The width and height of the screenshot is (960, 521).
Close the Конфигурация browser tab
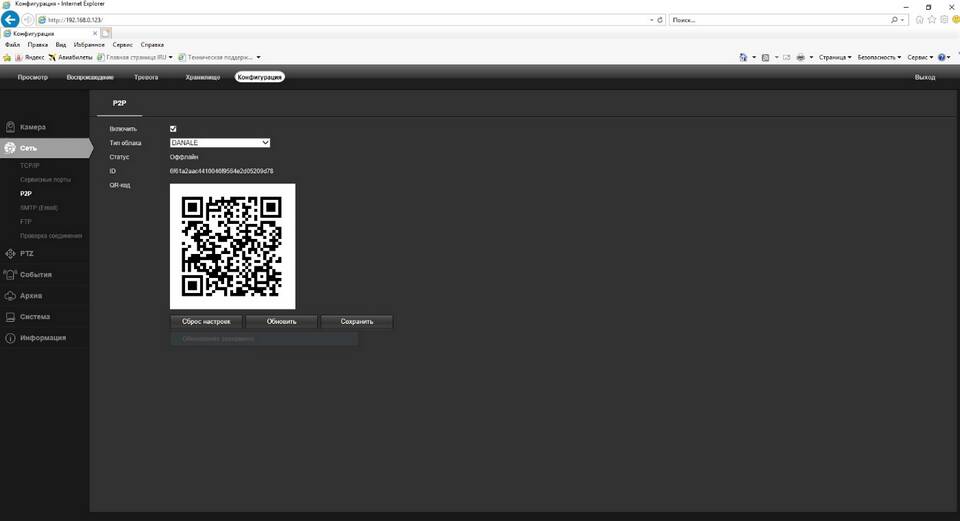pyautogui.click(x=95, y=33)
